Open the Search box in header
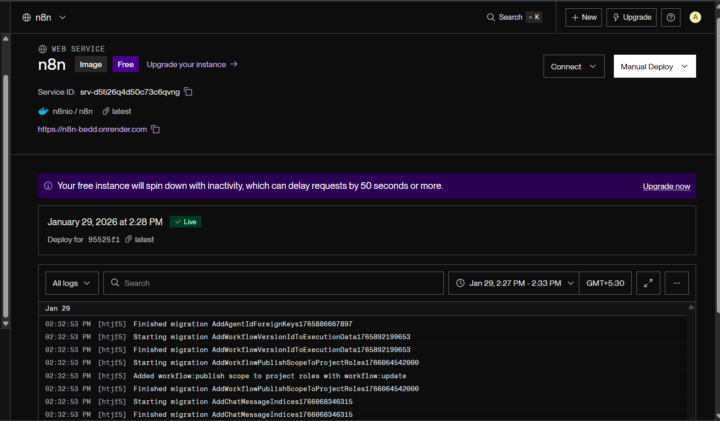Screen dimensions: 720x421 point(514,17)
